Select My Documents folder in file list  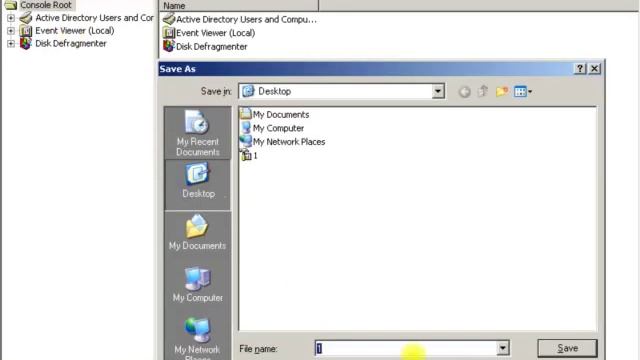coord(275,114)
